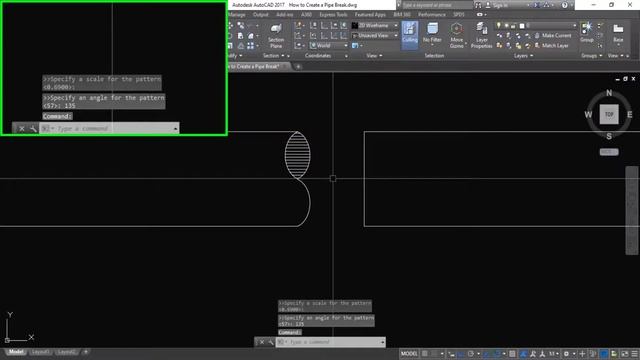Open the Unsaved View dropdown
This screenshot has width=640, height=360.
click(375, 36)
